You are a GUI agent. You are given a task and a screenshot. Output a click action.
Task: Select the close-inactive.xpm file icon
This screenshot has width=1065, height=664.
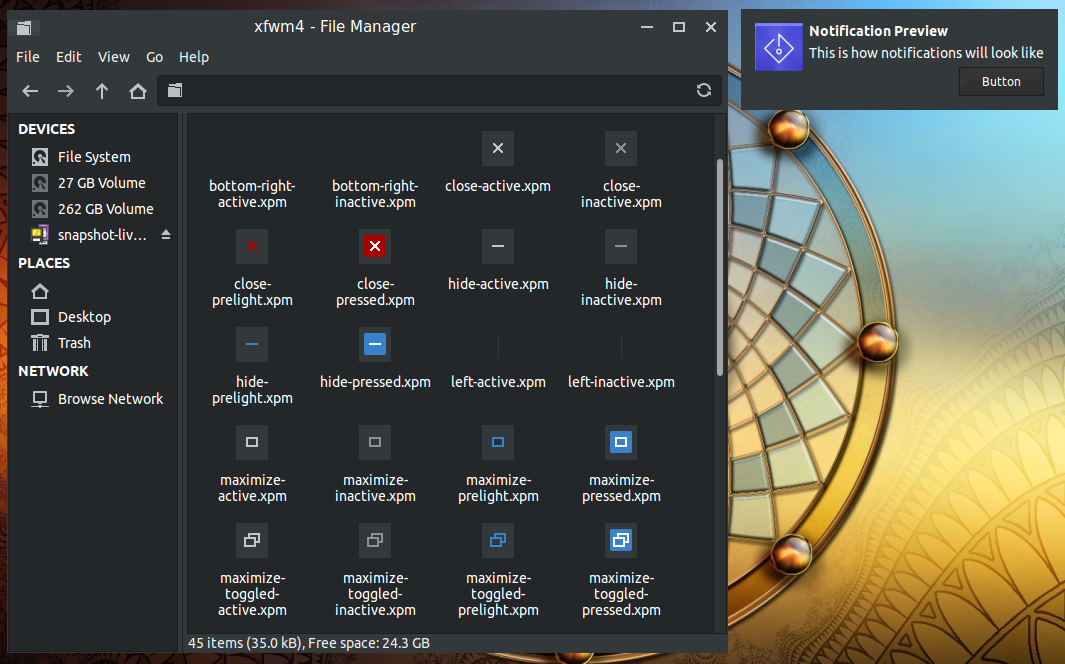click(621, 148)
